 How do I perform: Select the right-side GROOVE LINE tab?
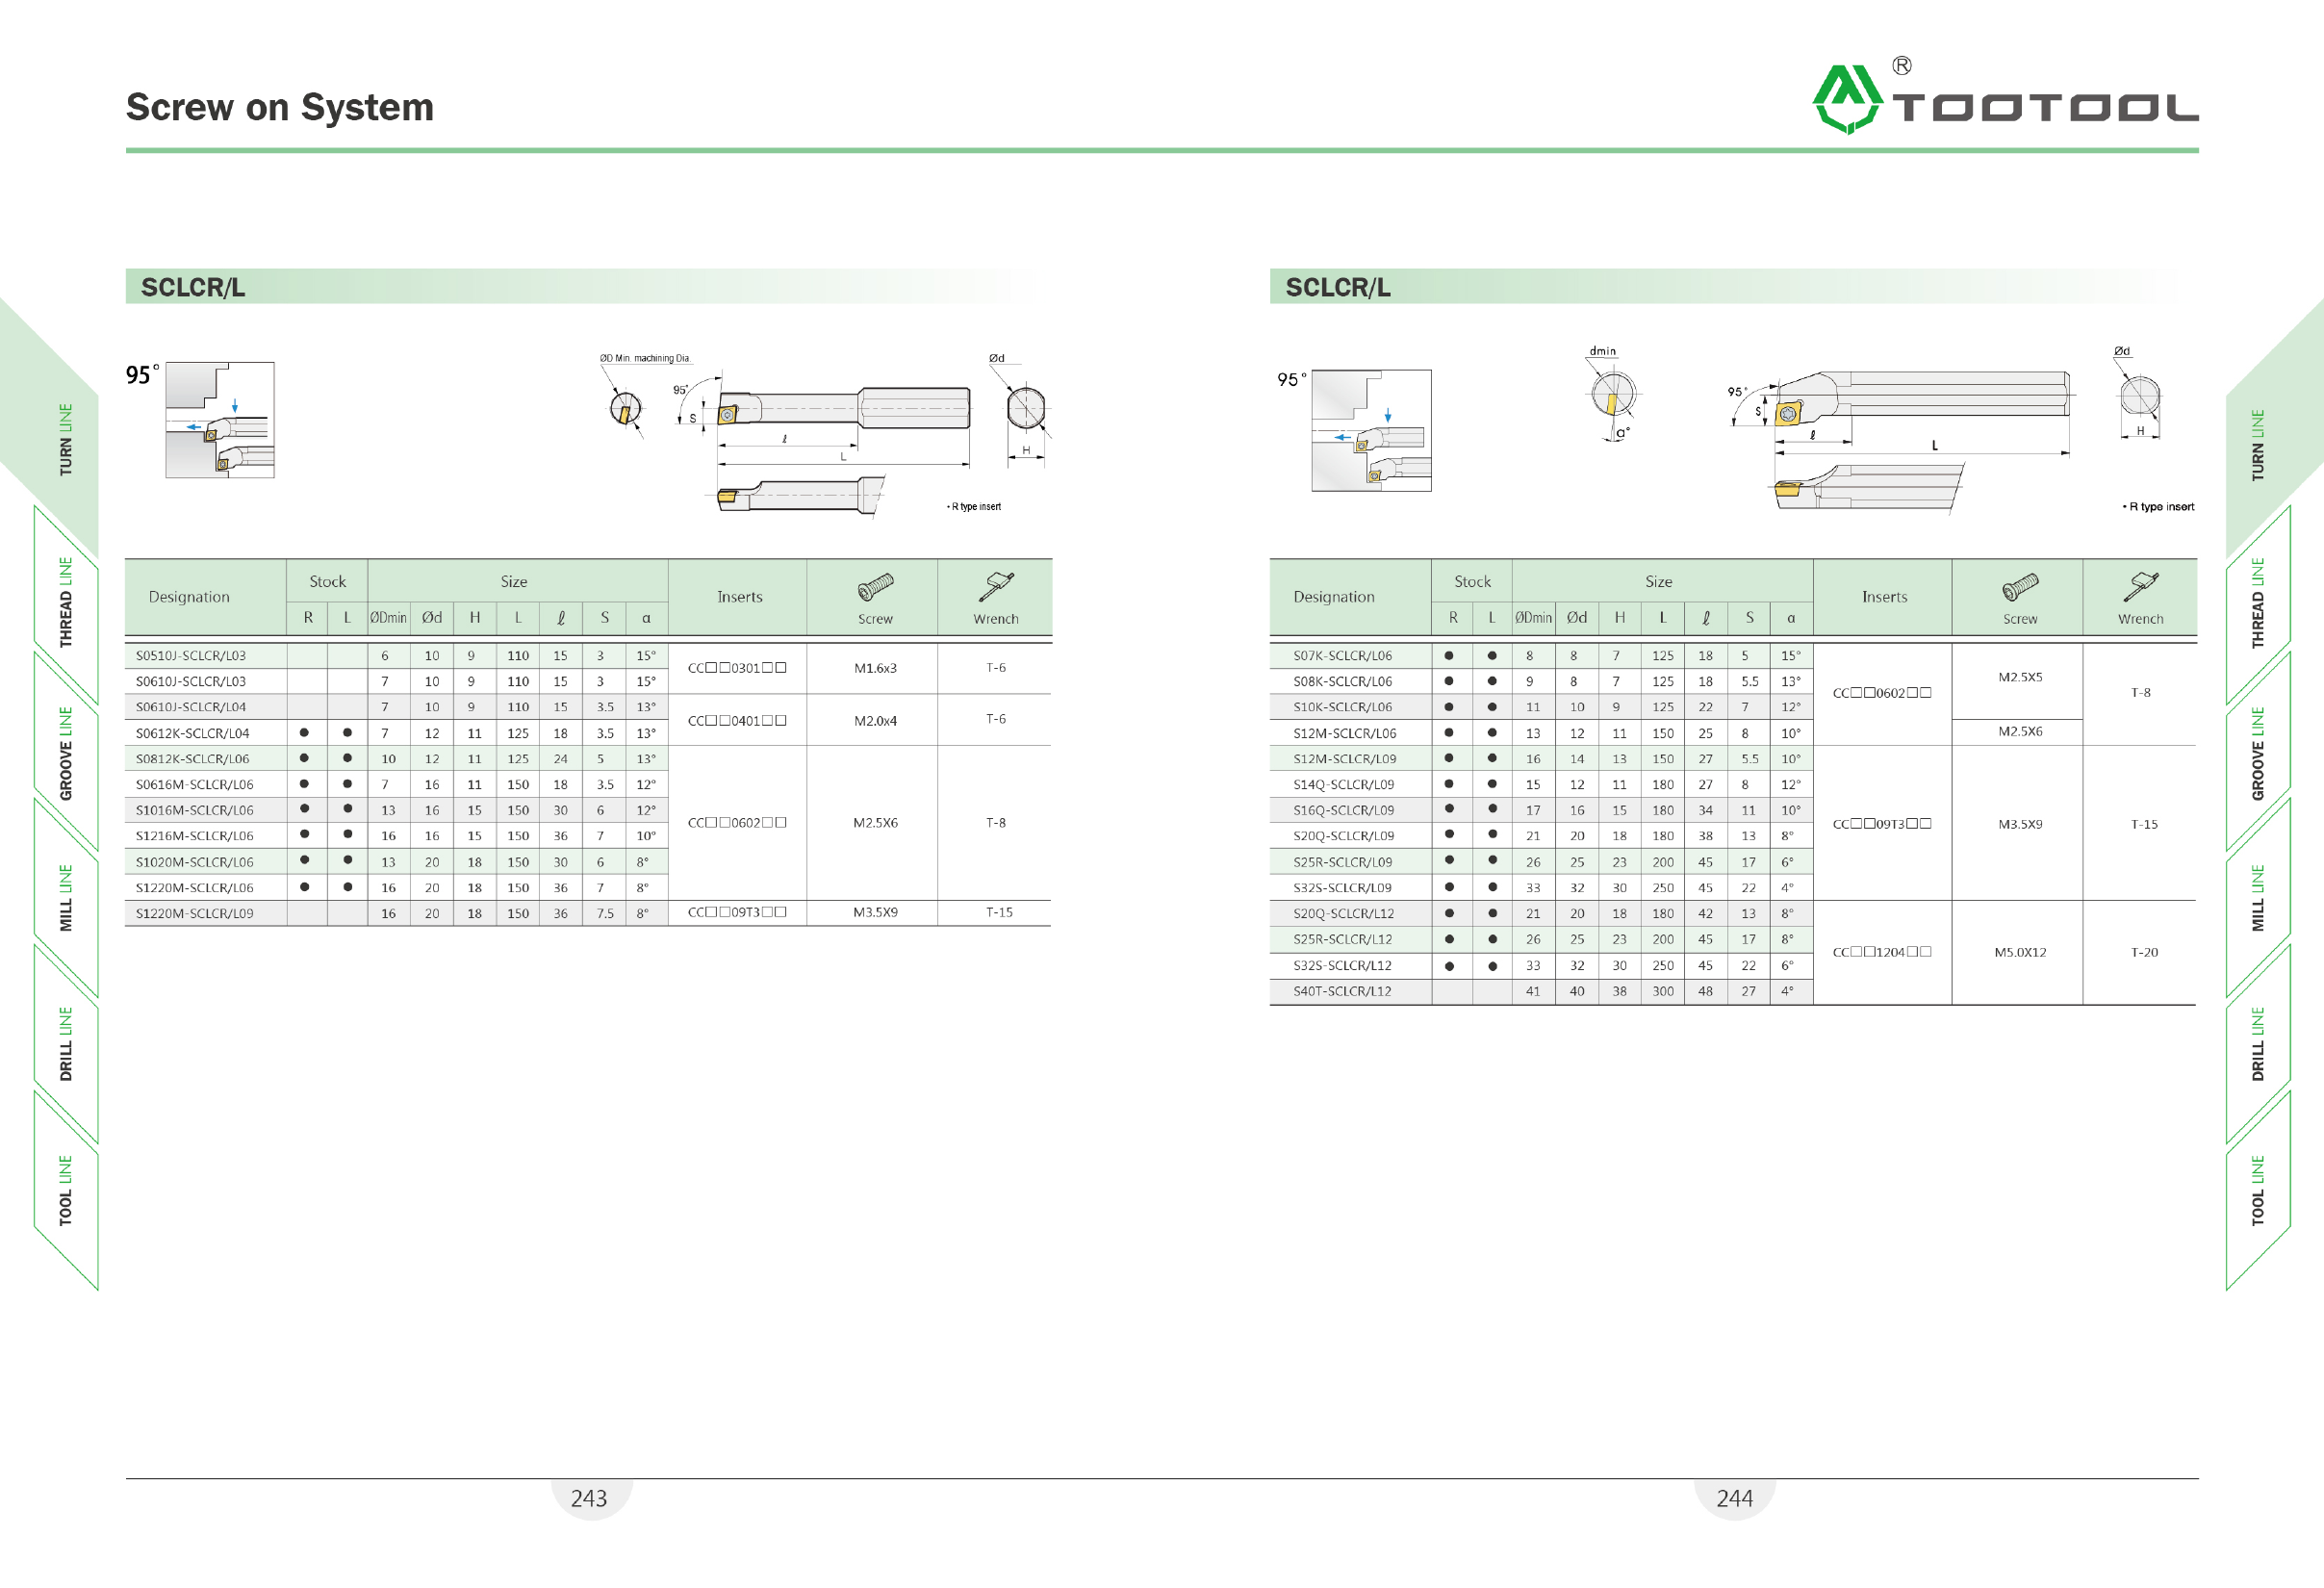tap(2258, 753)
